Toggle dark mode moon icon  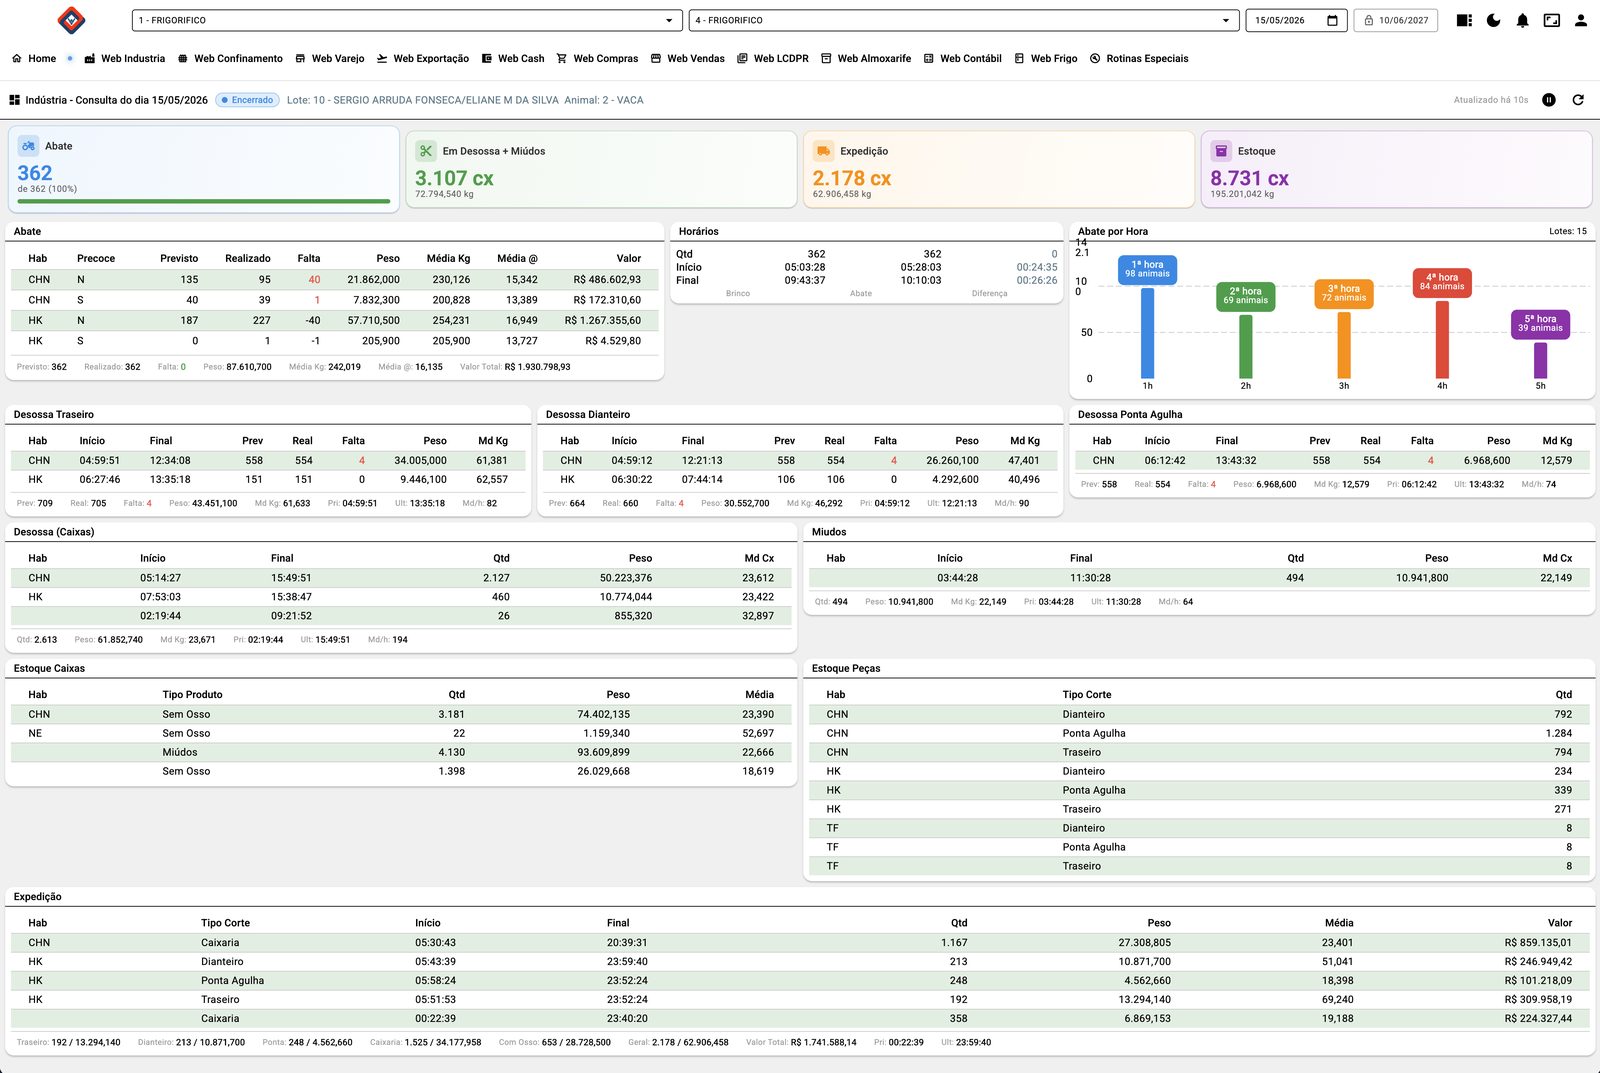tap(1493, 20)
